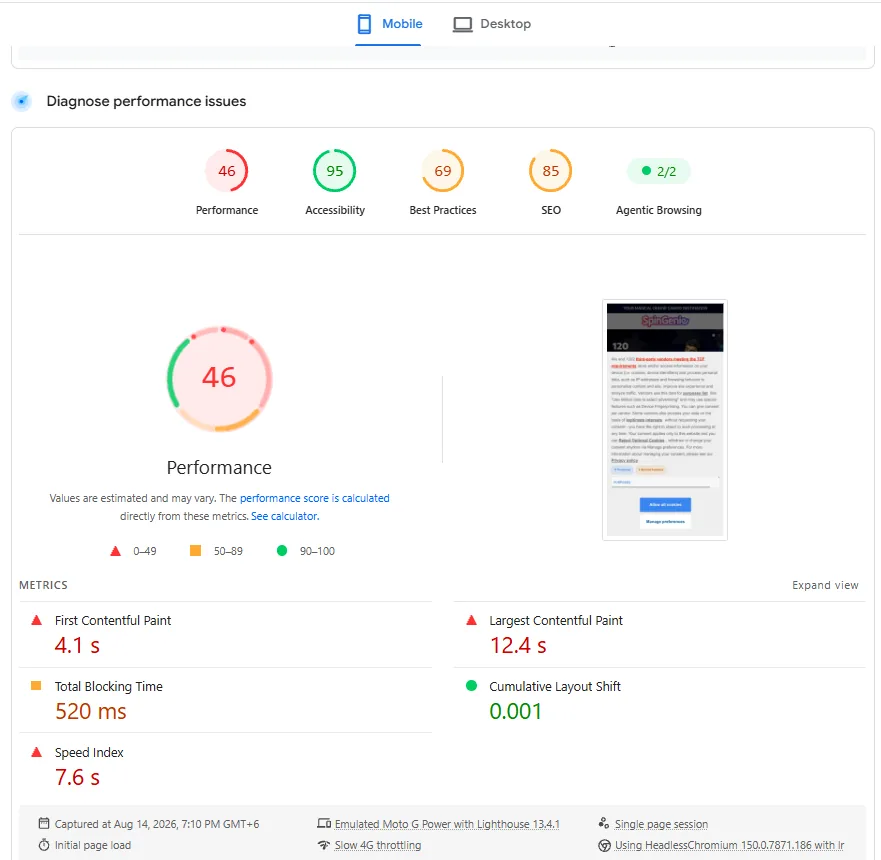The image size is (881, 860).
Task: Click the 7.6 s value
Action: (78, 777)
